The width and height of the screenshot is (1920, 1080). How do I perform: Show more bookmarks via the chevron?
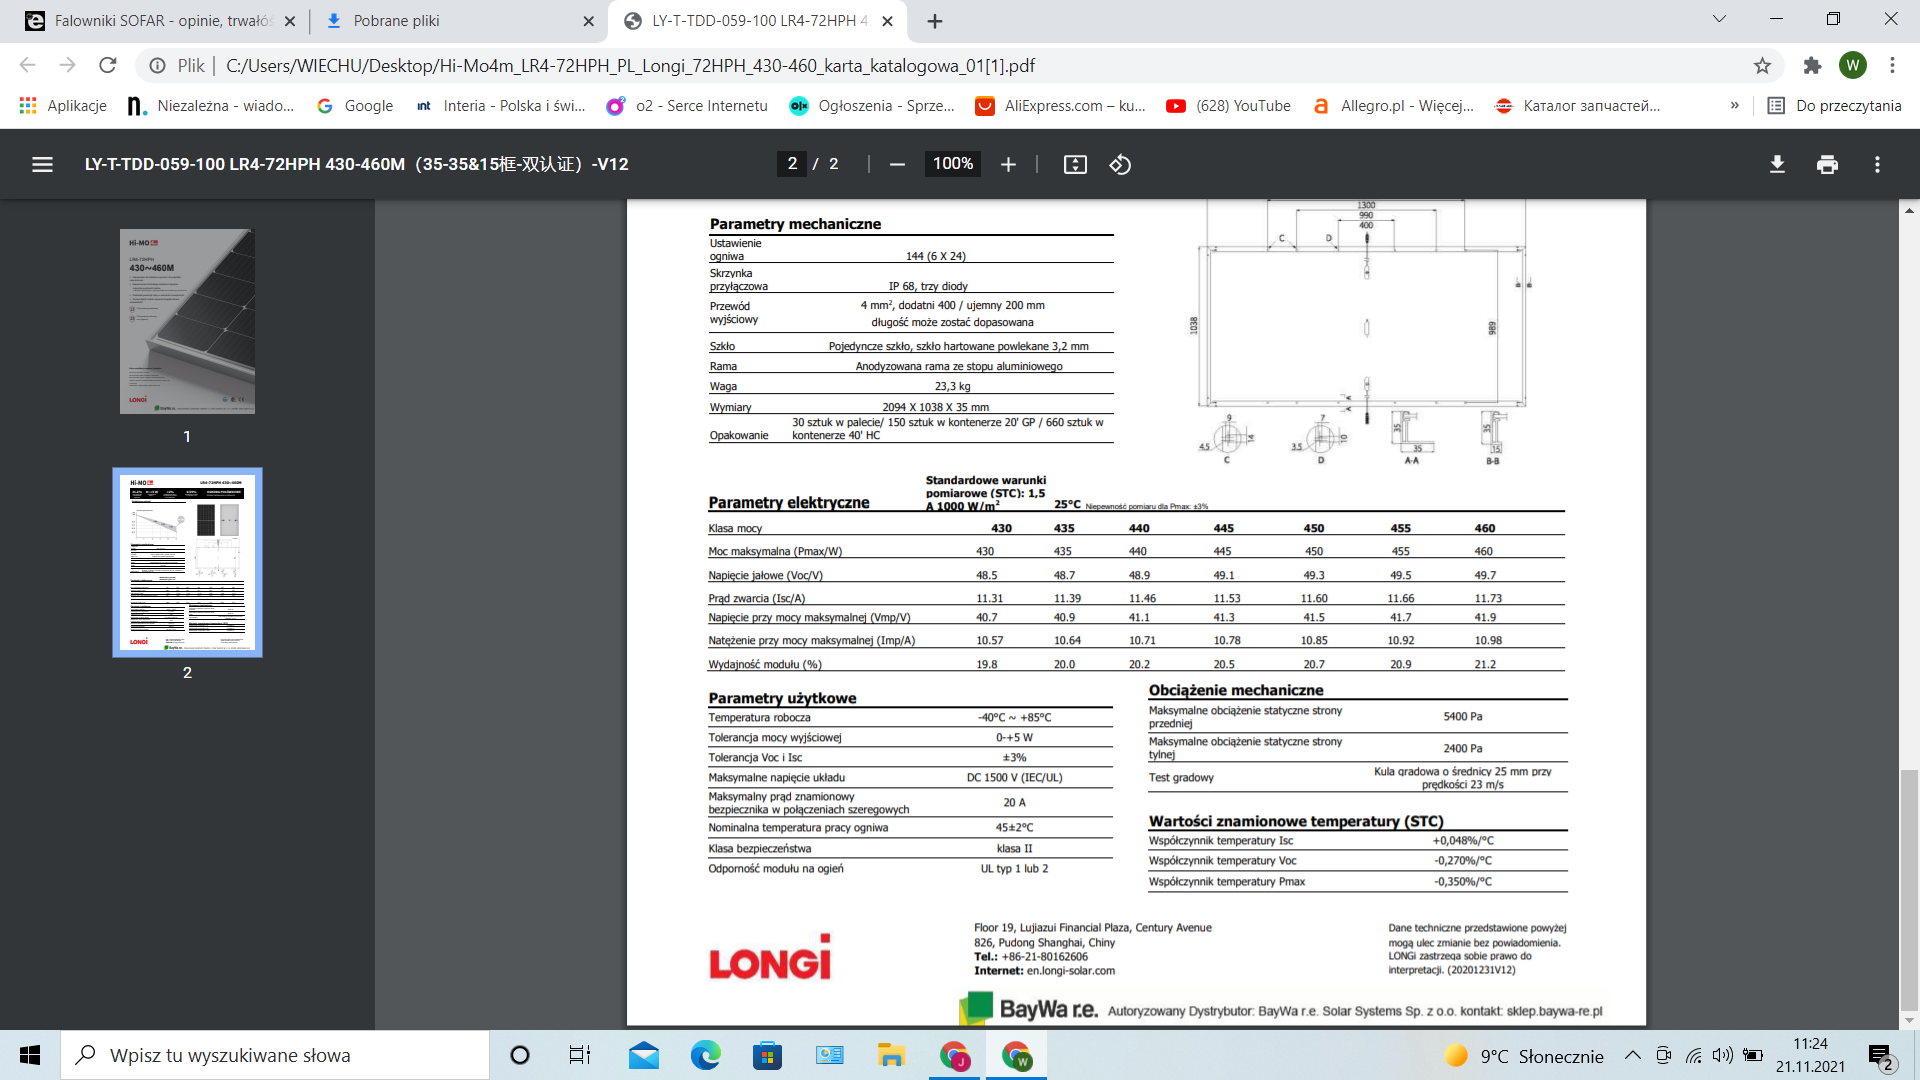click(x=1734, y=106)
